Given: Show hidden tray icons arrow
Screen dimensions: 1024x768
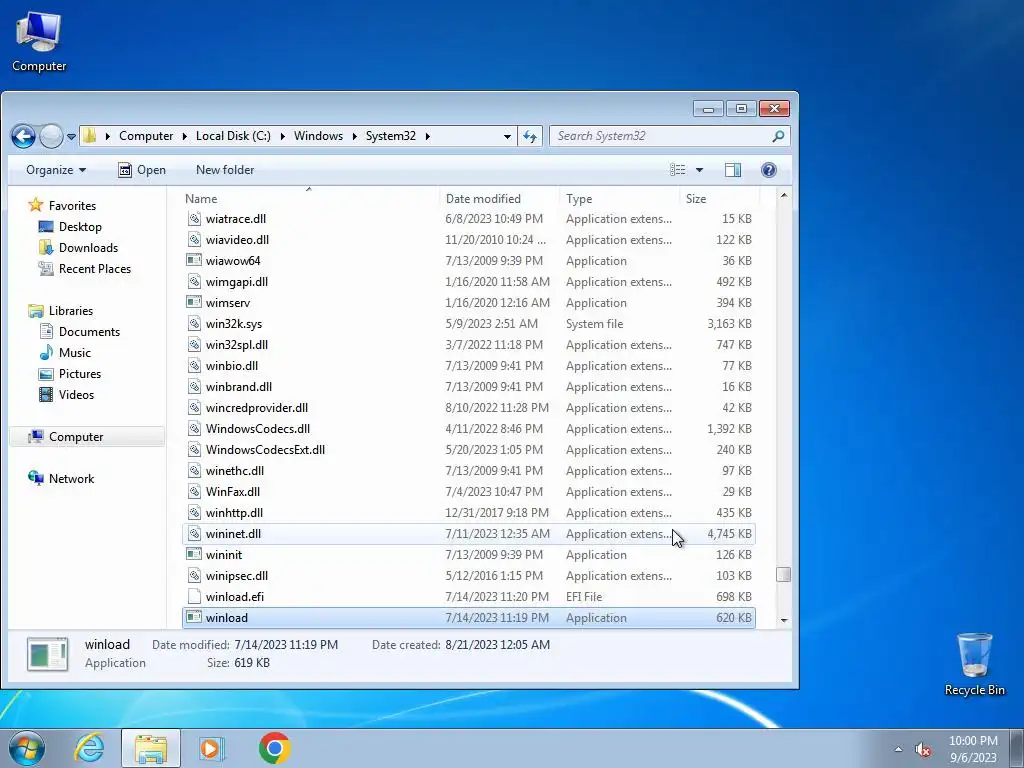Looking at the screenshot, I should pyautogui.click(x=898, y=750).
